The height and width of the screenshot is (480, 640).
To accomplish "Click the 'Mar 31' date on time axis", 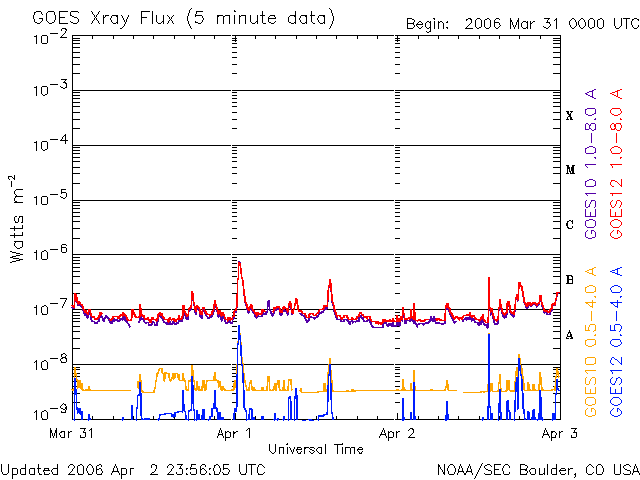I will (x=71, y=434).
